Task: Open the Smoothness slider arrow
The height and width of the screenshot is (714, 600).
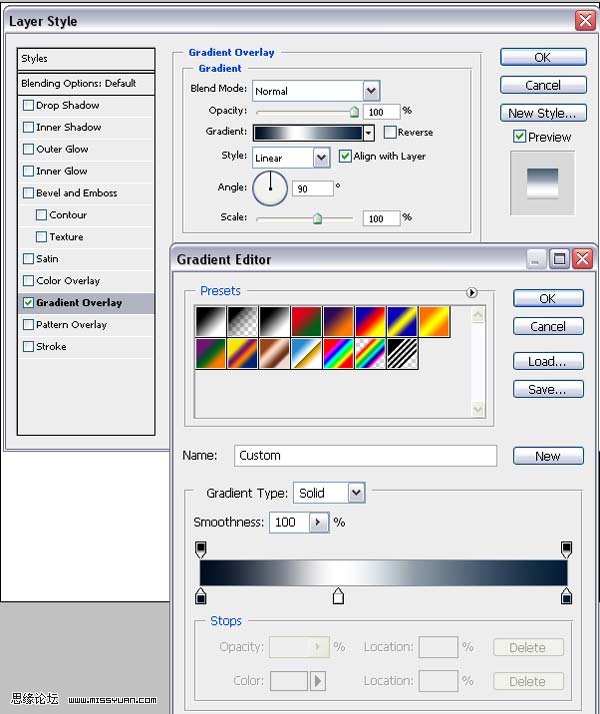Action: [x=319, y=522]
